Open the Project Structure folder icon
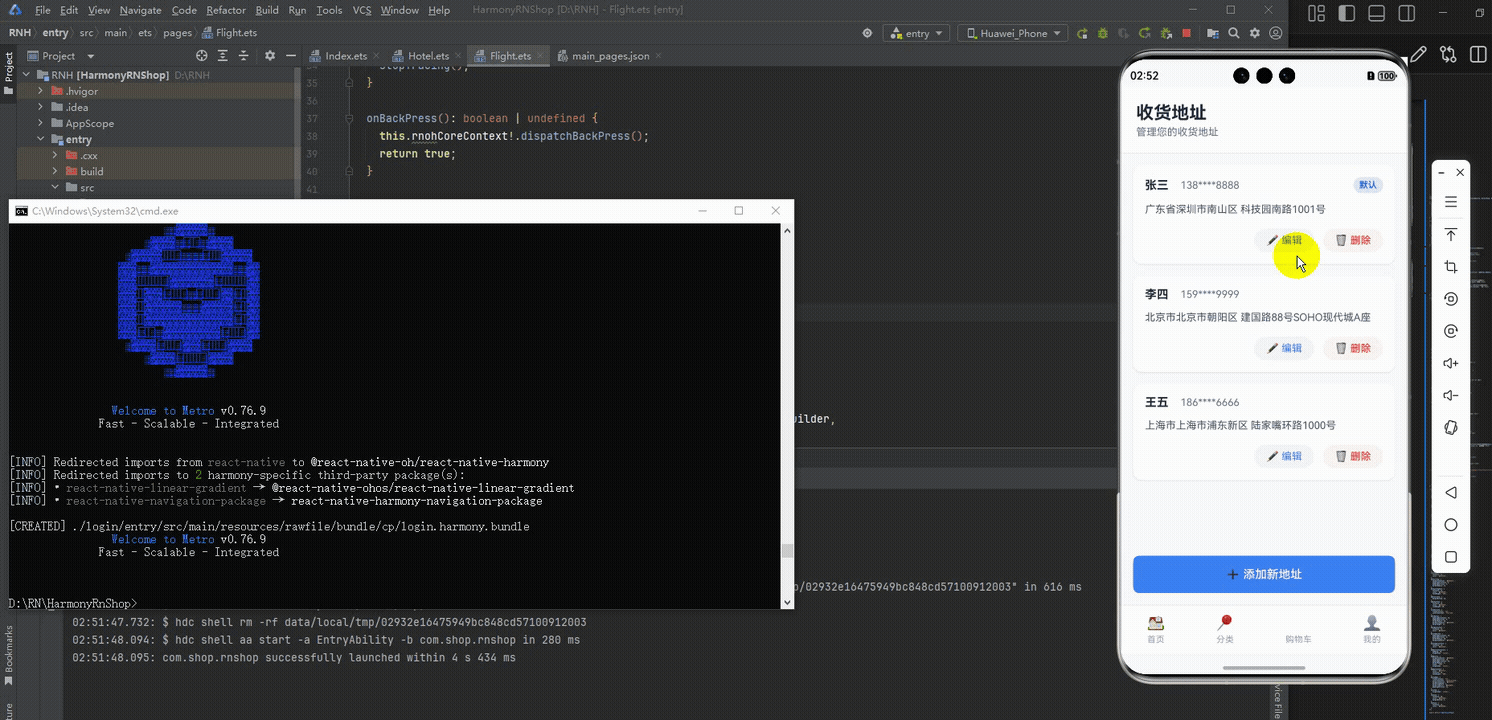Image resolution: width=1492 pixels, height=720 pixels. 1212,33
